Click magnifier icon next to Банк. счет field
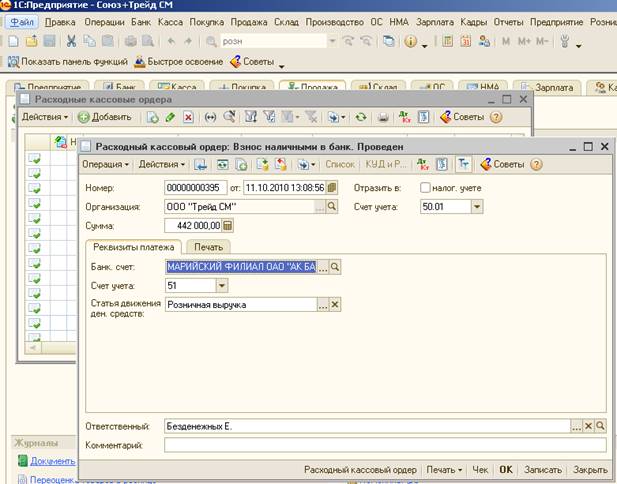This screenshot has width=617, height=484. (x=336, y=267)
